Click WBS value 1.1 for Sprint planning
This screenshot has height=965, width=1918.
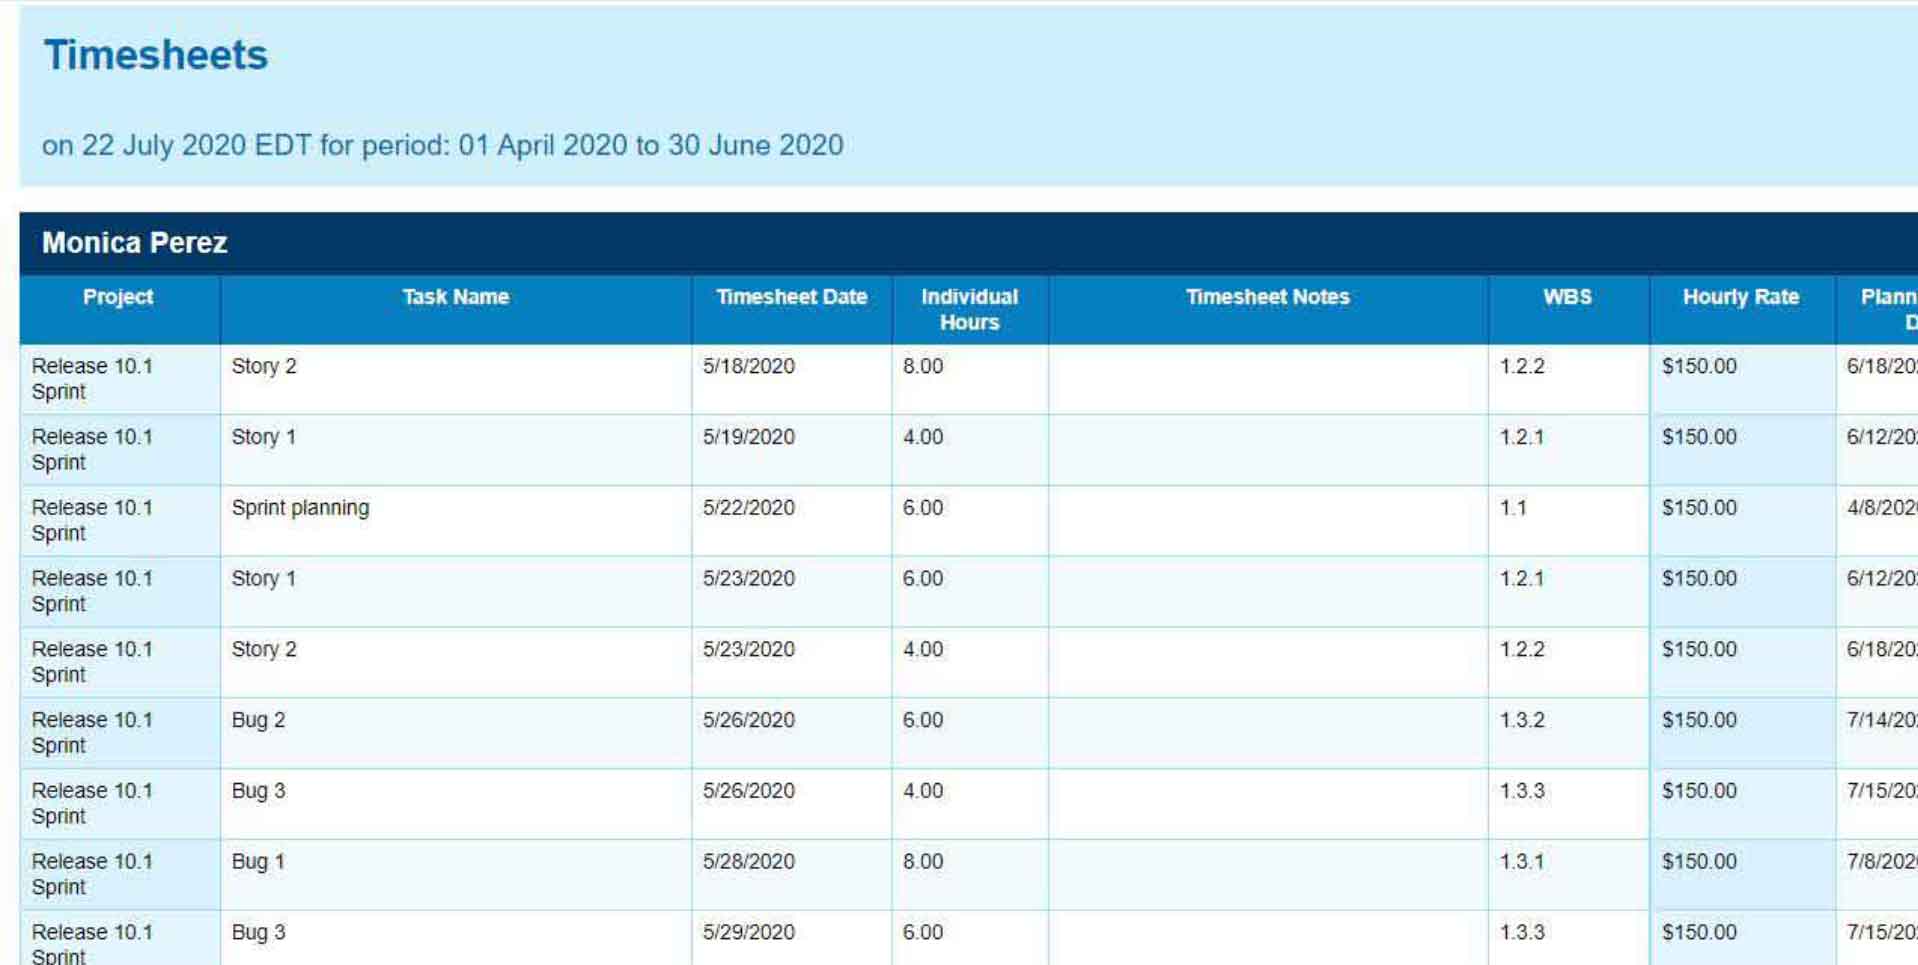(x=1514, y=508)
